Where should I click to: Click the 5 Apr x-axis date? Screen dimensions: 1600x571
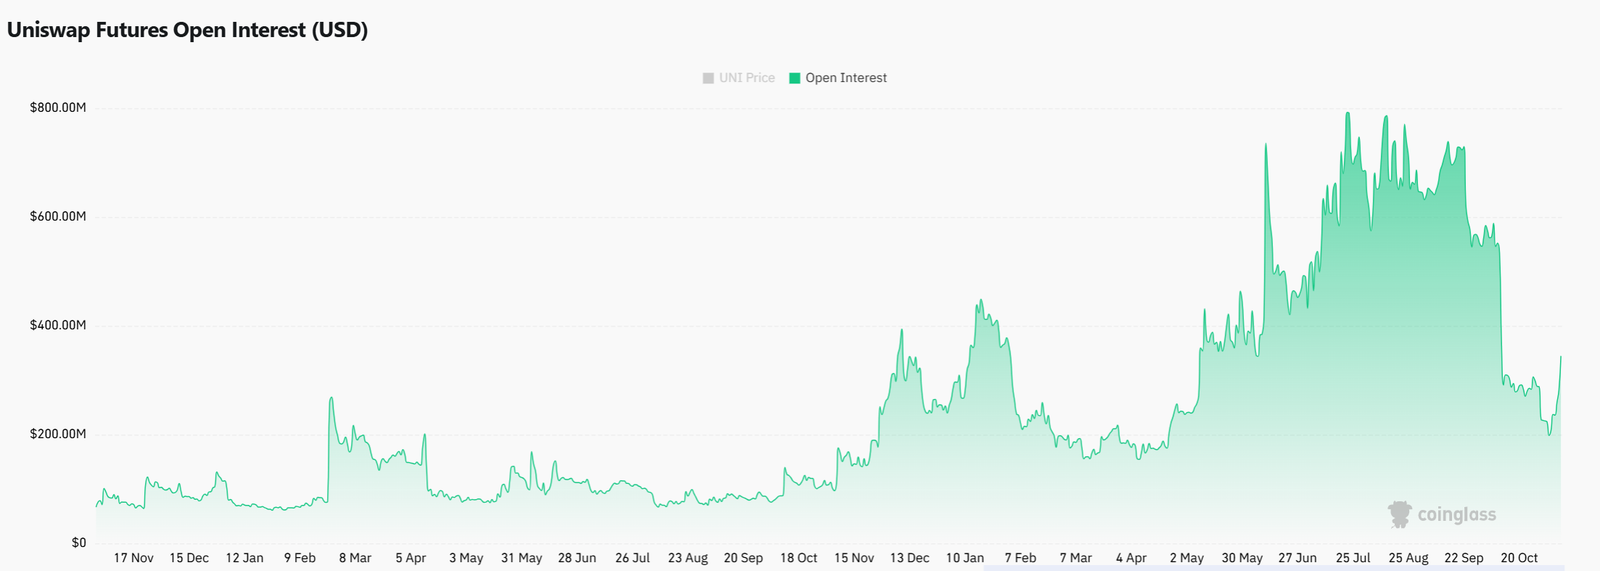[411, 558]
